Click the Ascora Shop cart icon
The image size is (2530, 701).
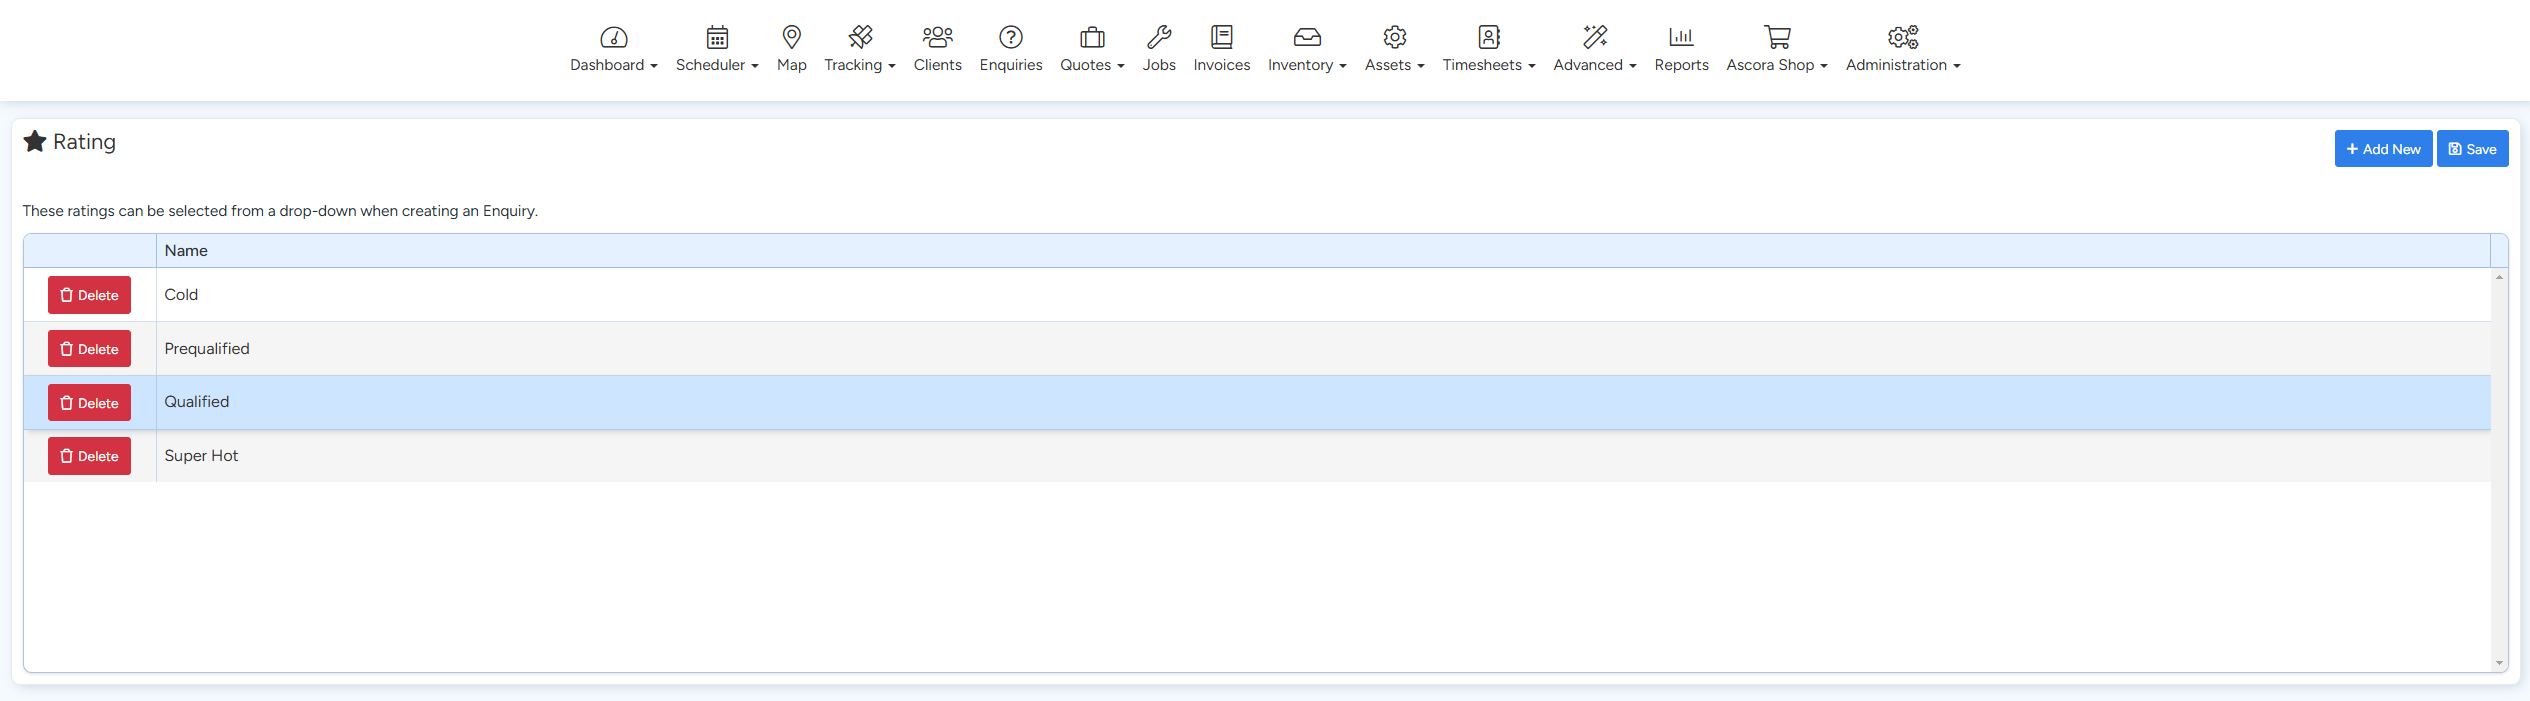tap(1776, 37)
